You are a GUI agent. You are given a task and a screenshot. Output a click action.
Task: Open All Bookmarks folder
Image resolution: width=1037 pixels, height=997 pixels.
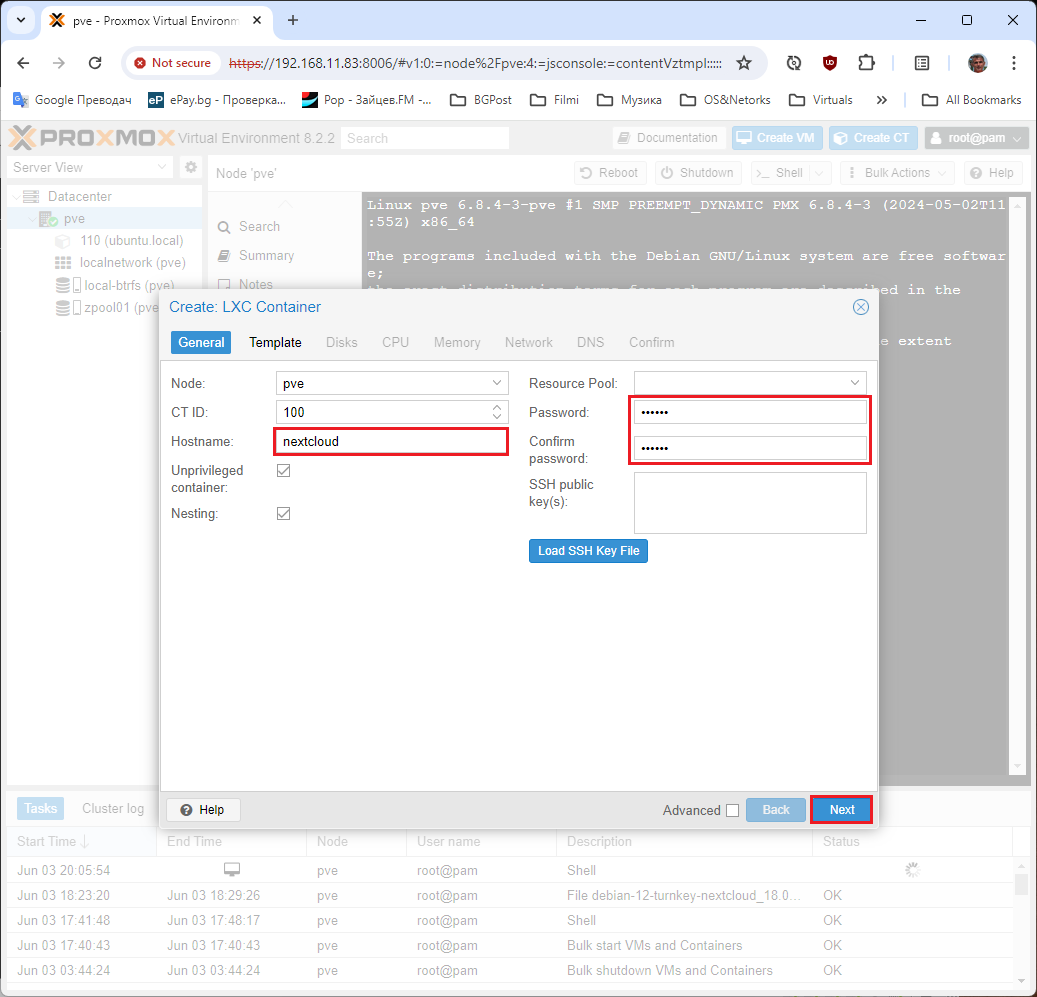tap(972, 100)
